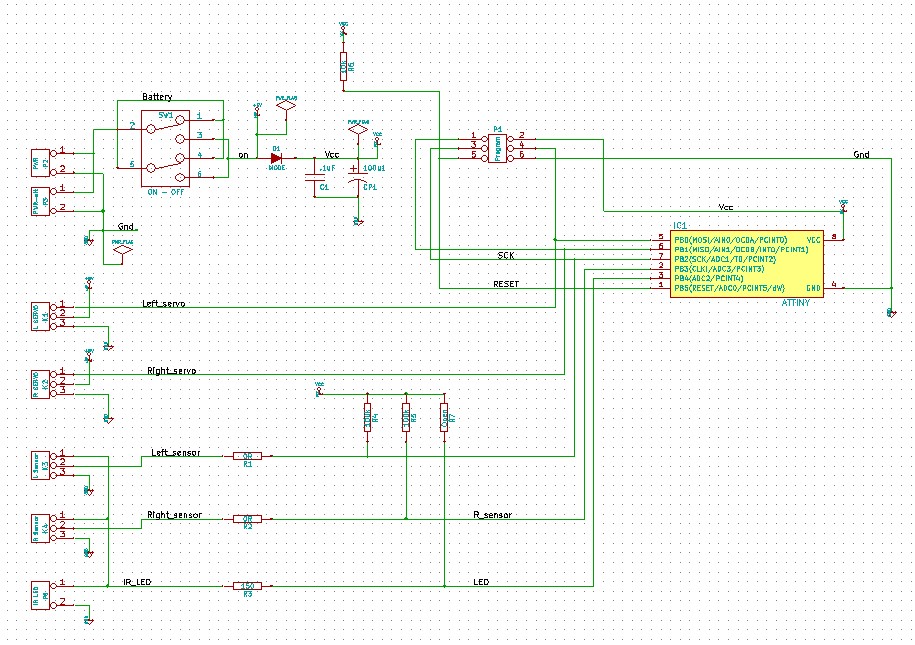Select the 150 ohm resistor R3
Viewport: 915px width, 645px height.
(x=247, y=584)
